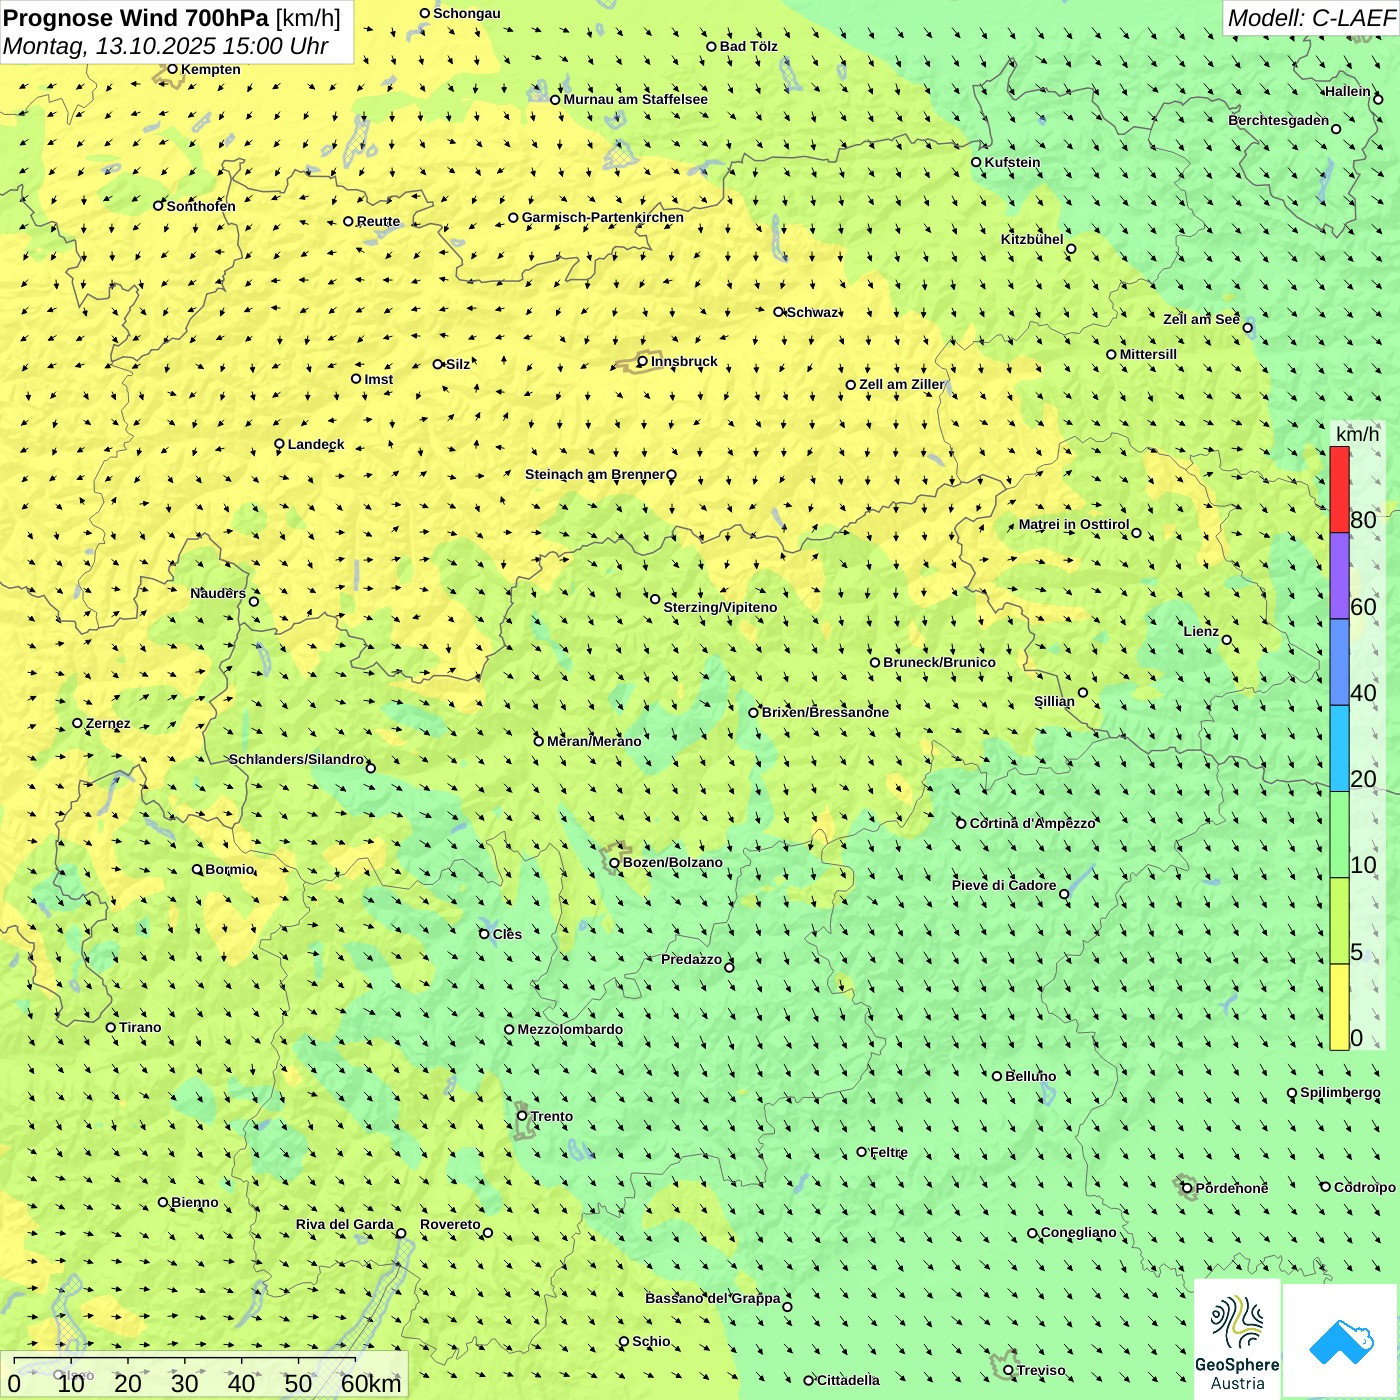Click the Bormio location dot
Viewport: 1400px width, 1400px height.
click(x=197, y=869)
